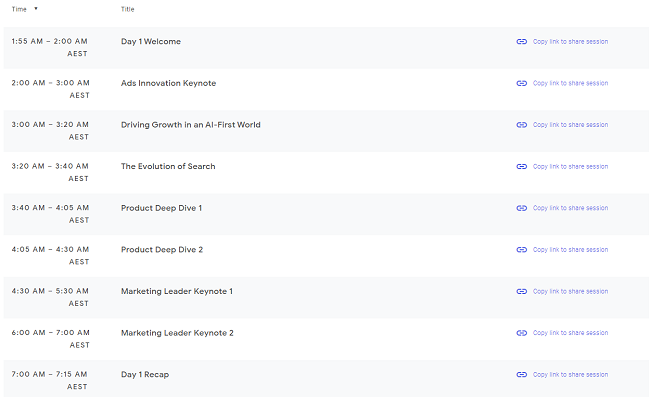Copy share link text for Product Deep Dive 2
Viewport: 650px width, 397px height.
(x=570, y=250)
